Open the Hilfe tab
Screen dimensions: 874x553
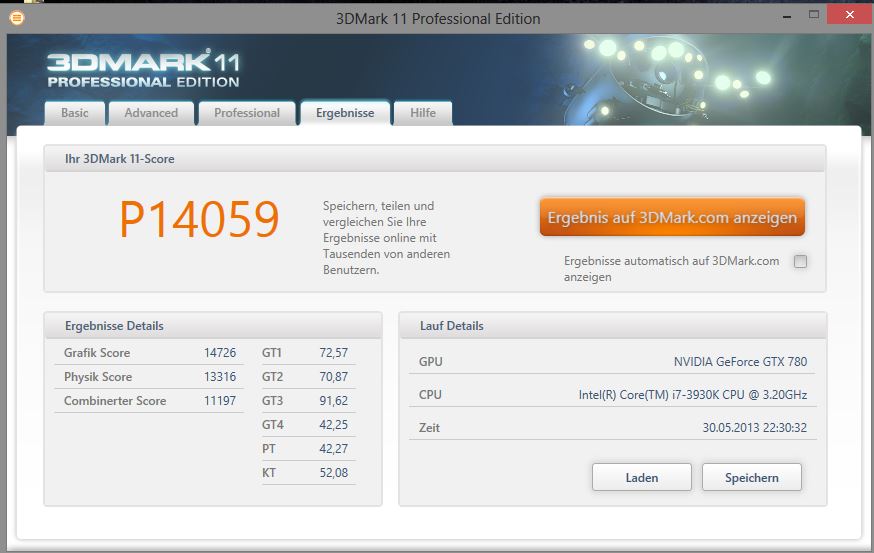pyautogui.click(x=423, y=113)
